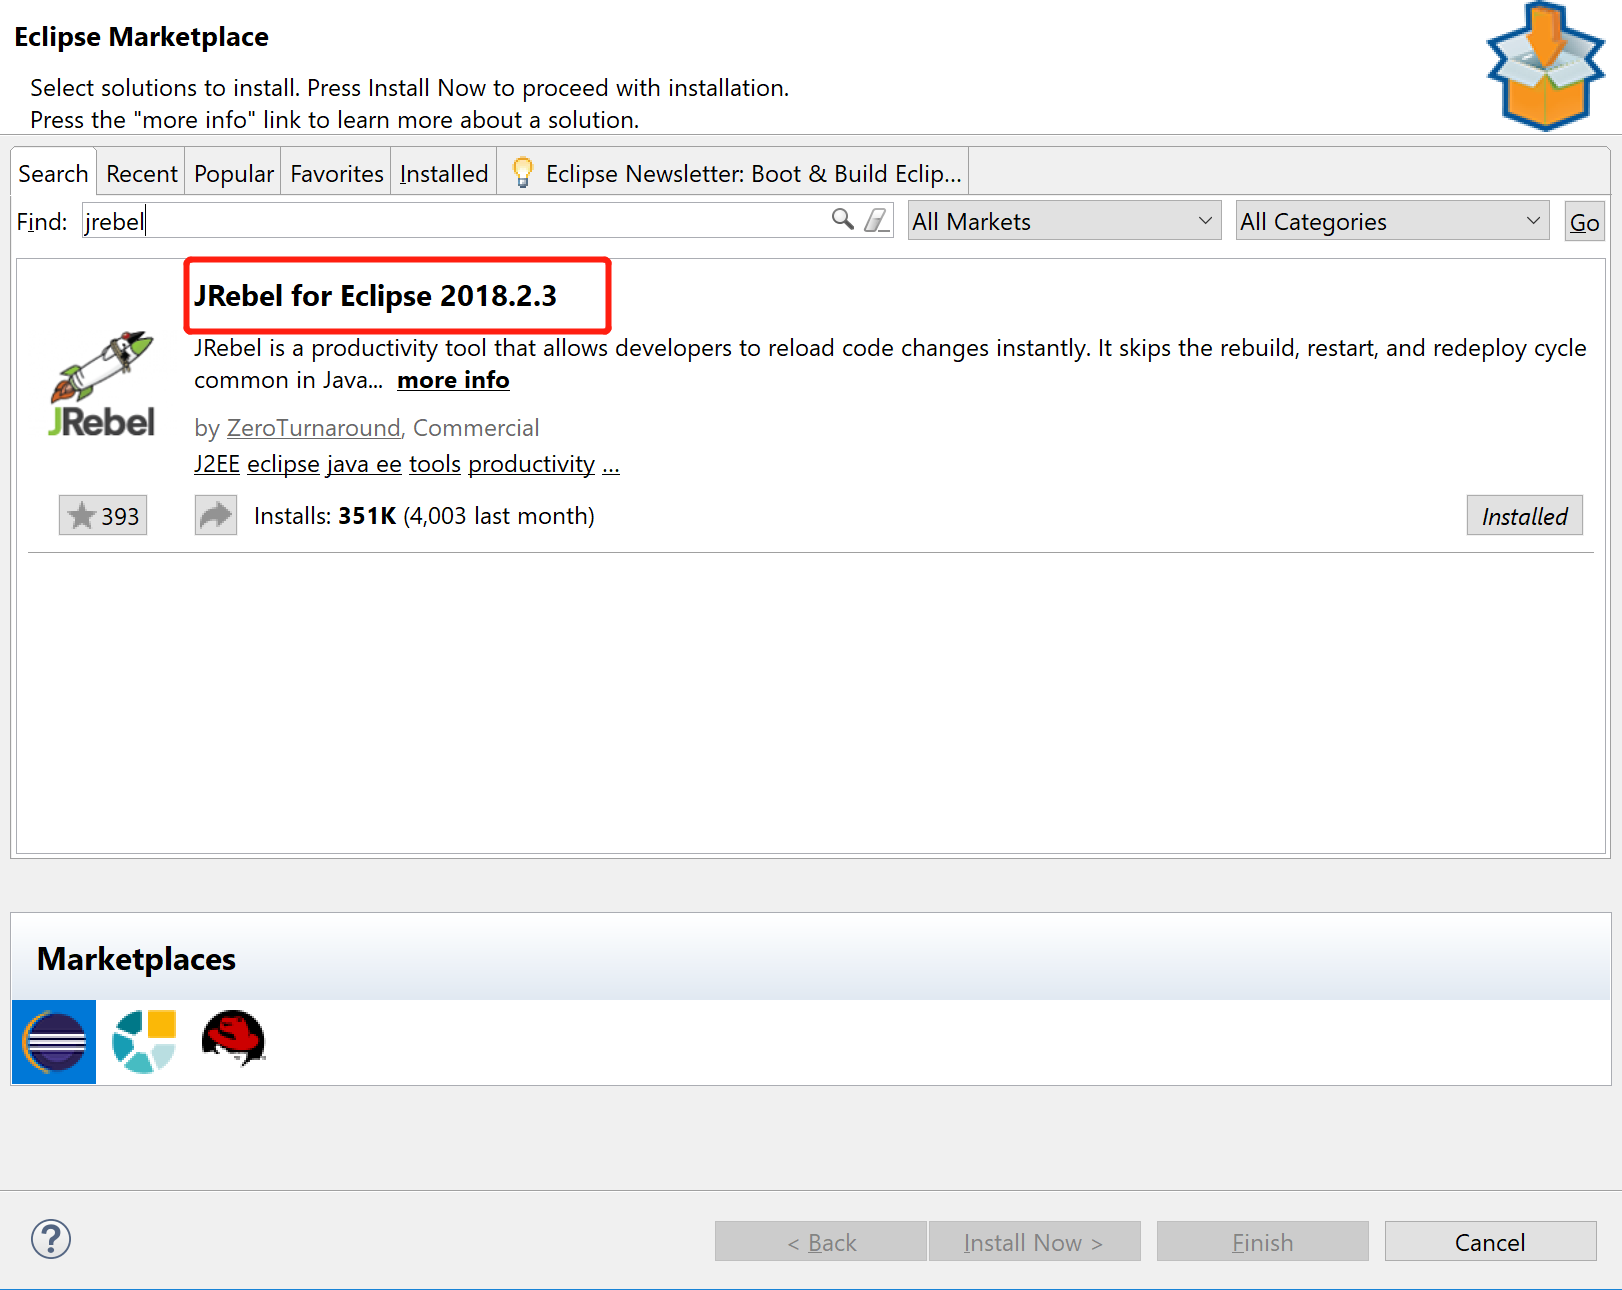The height and width of the screenshot is (1290, 1622).
Task: Click the Go button
Action: point(1584,221)
